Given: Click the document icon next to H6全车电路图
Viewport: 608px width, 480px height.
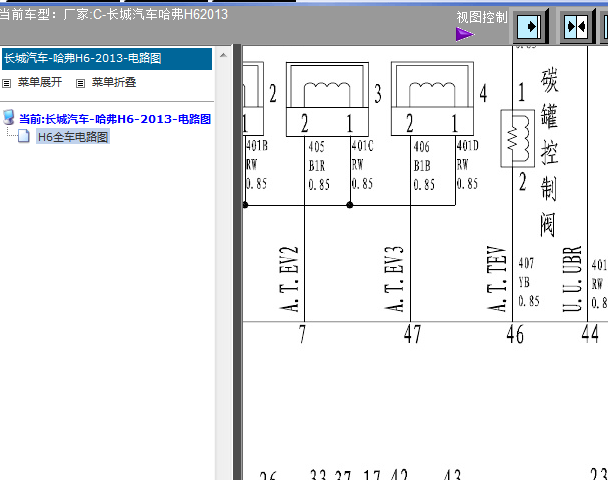Looking at the screenshot, I should [x=24, y=136].
